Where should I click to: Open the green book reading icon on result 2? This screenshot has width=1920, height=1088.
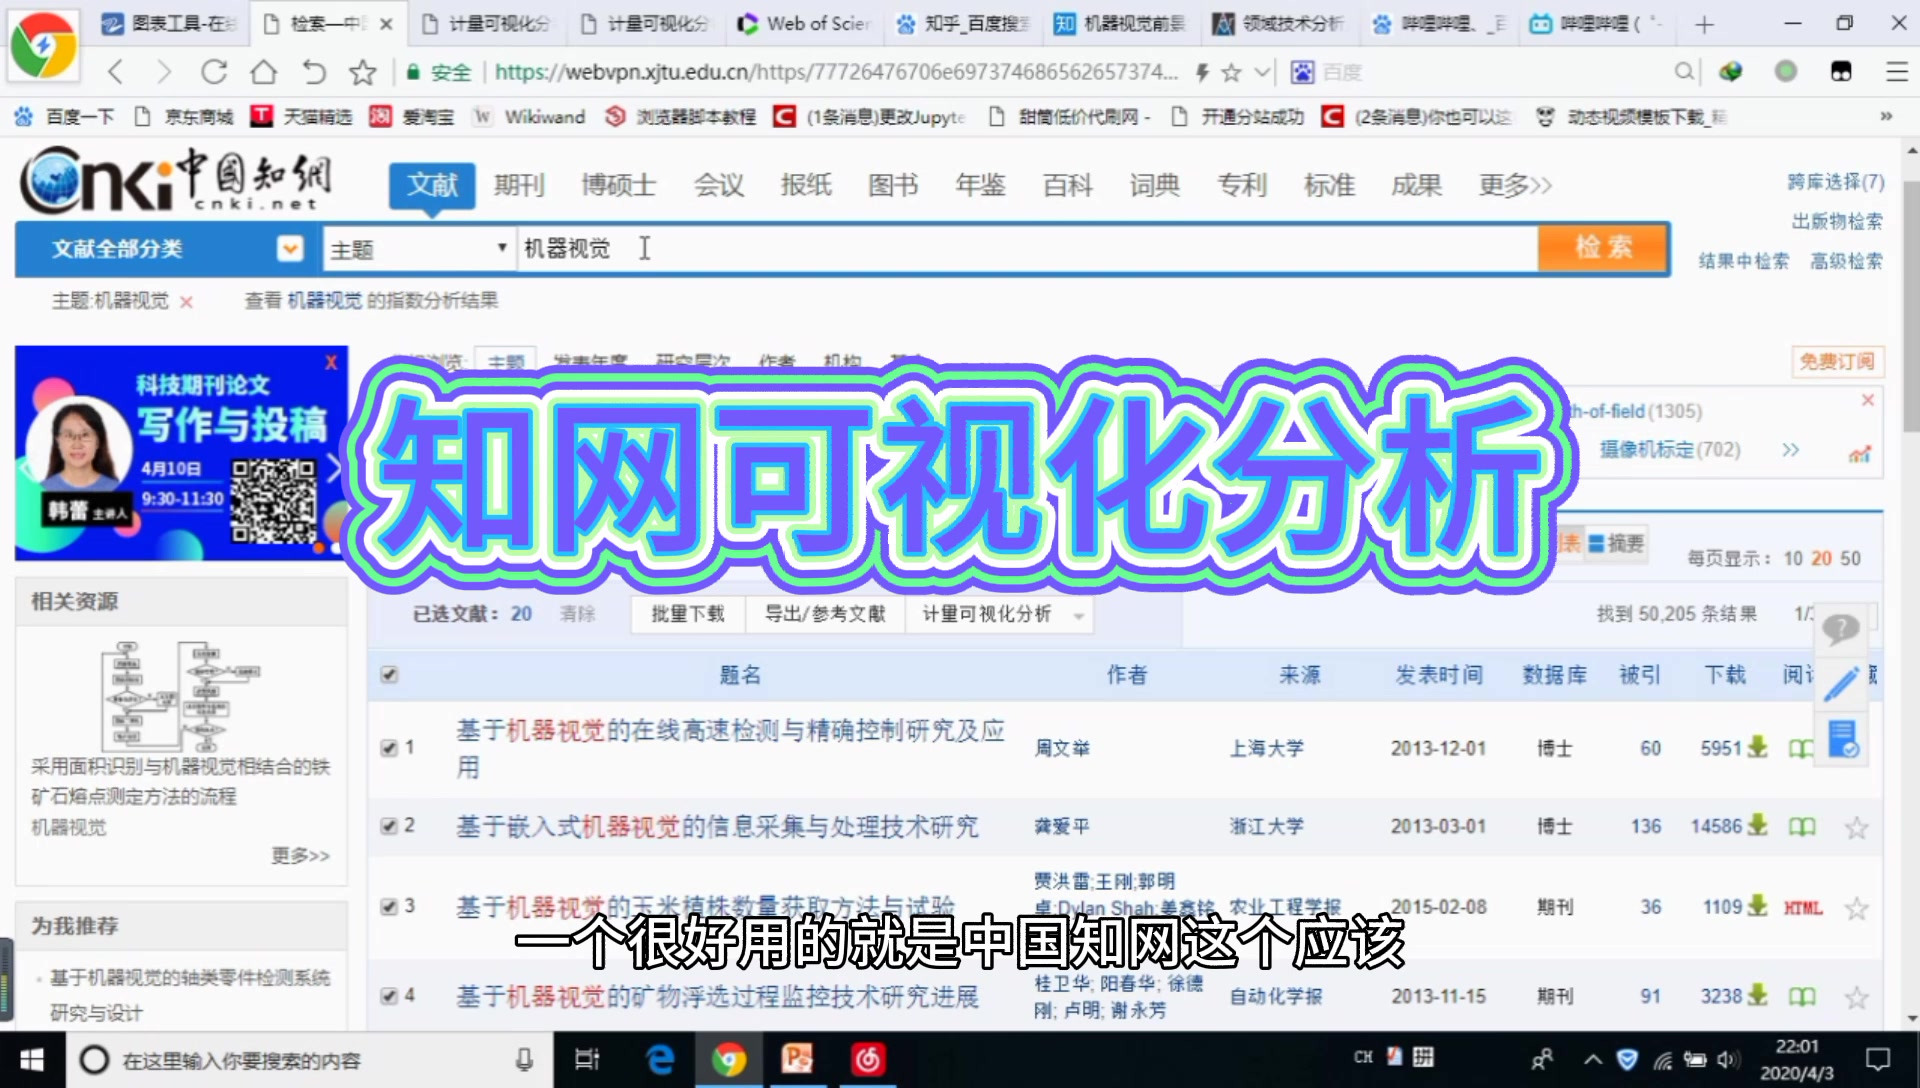point(1801,827)
